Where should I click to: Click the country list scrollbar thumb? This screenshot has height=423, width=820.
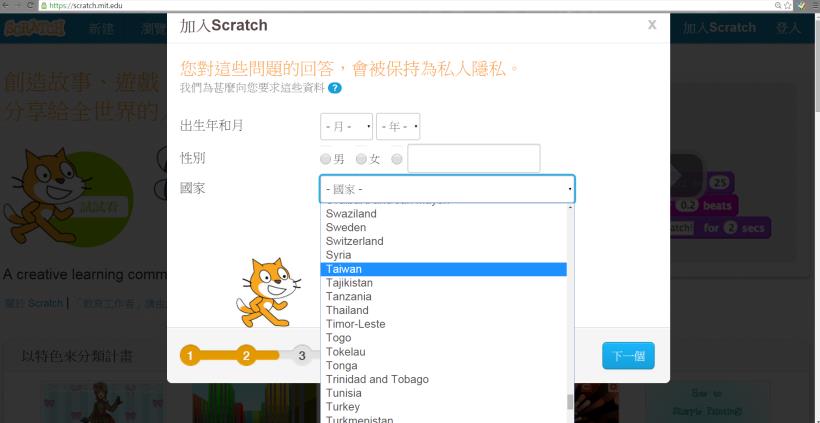point(570,402)
